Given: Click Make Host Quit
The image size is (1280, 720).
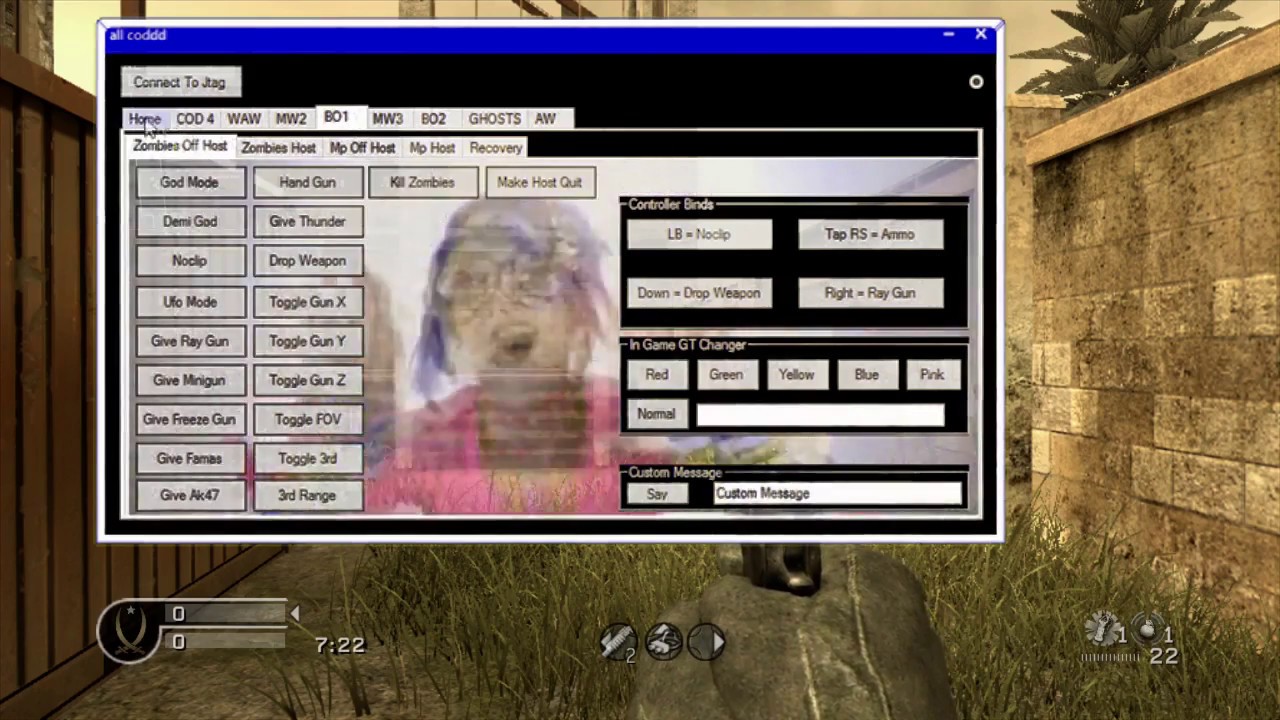Looking at the screenshot, I should [x=540, y=182].
